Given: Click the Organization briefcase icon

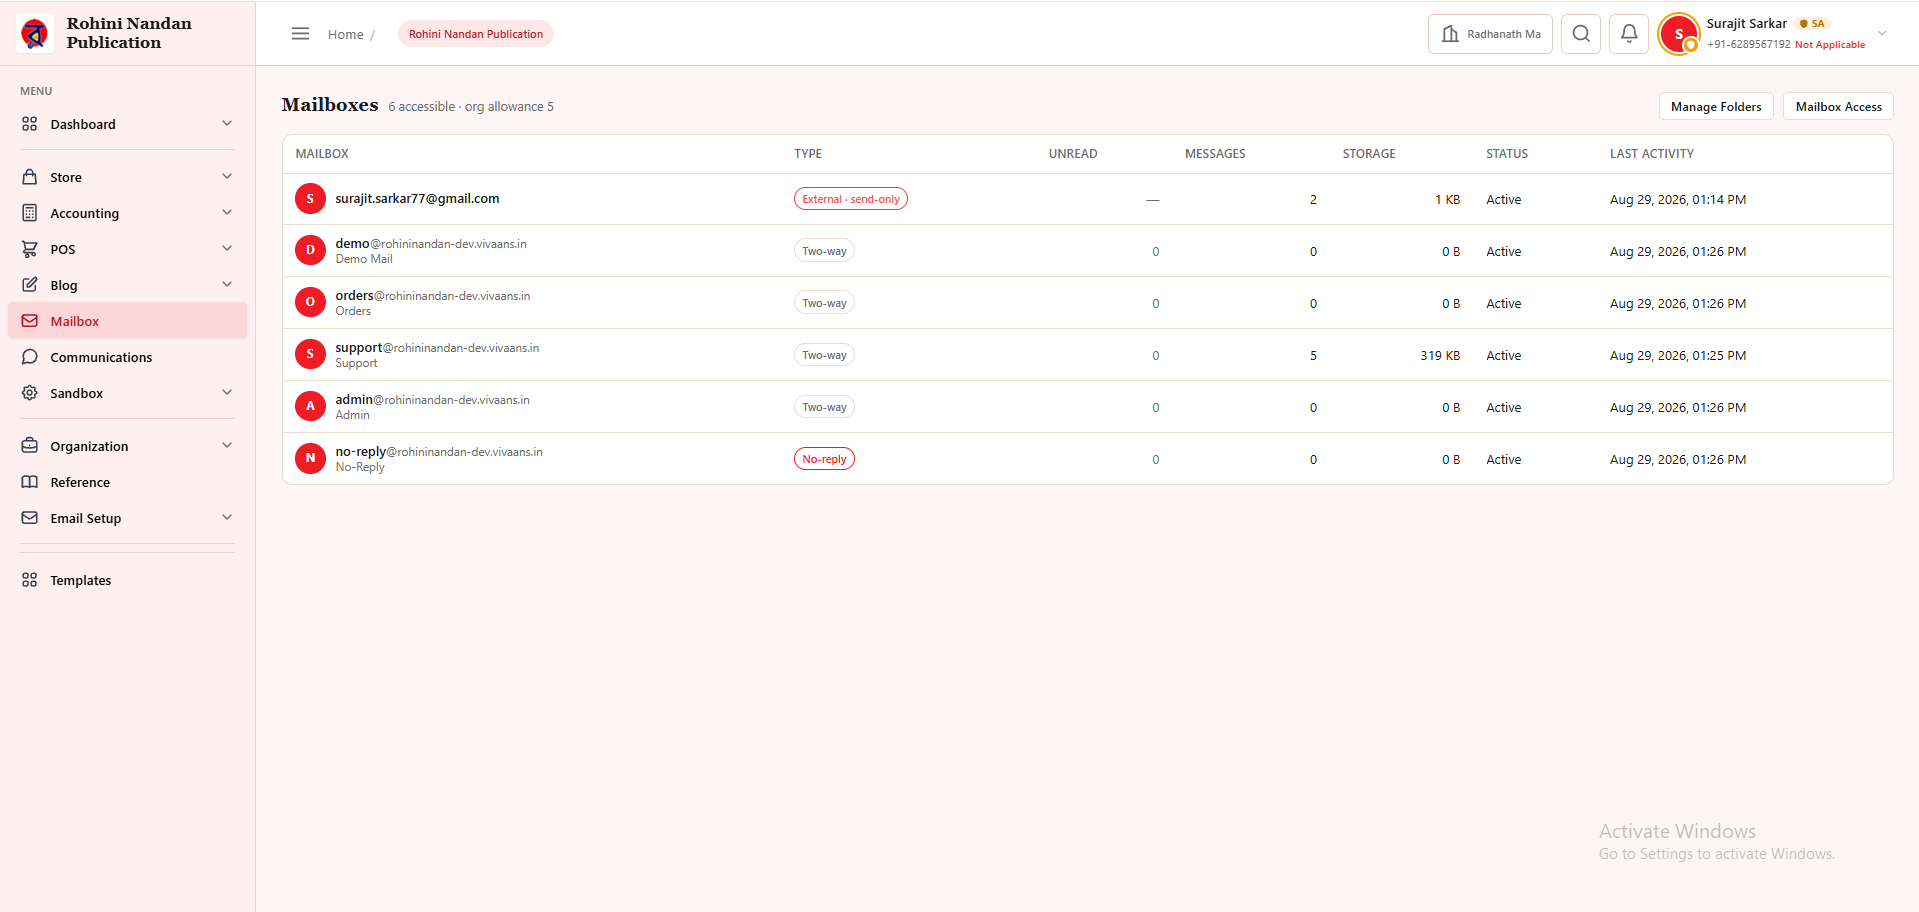Looking at the screenshot, I should pos(30,446).
